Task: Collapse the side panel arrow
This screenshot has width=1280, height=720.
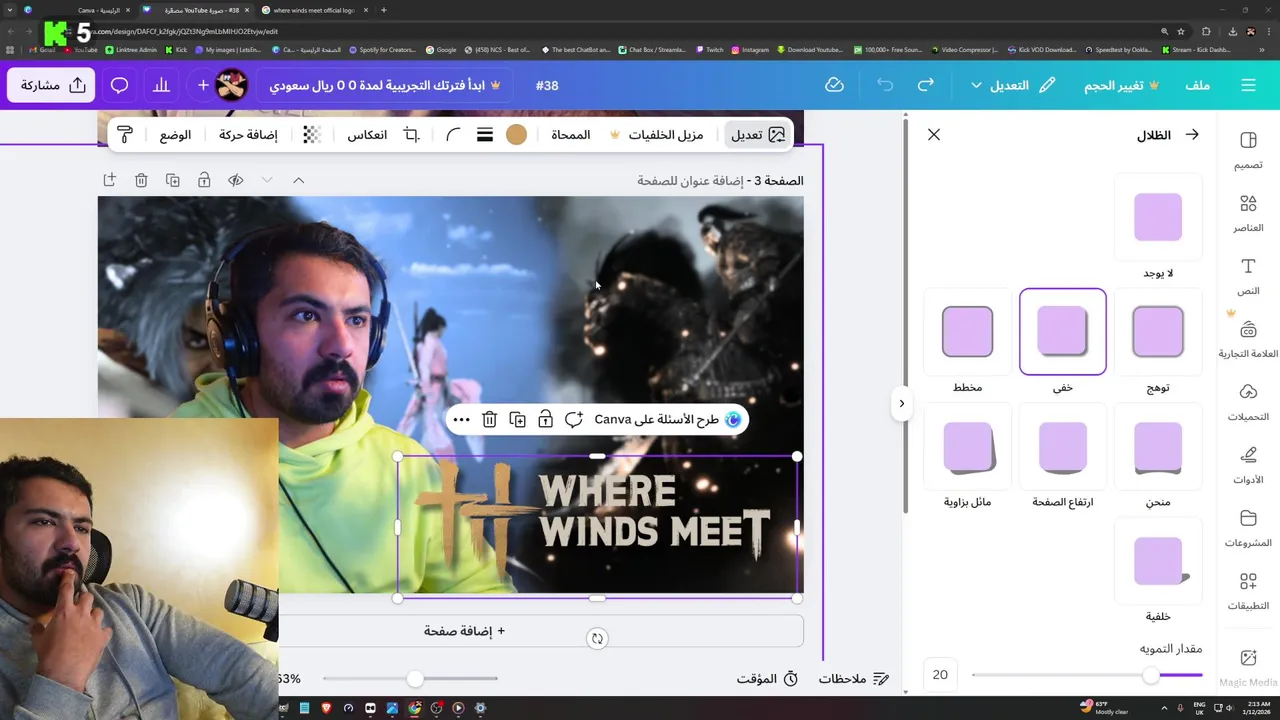Action: [x=901, y=403]
